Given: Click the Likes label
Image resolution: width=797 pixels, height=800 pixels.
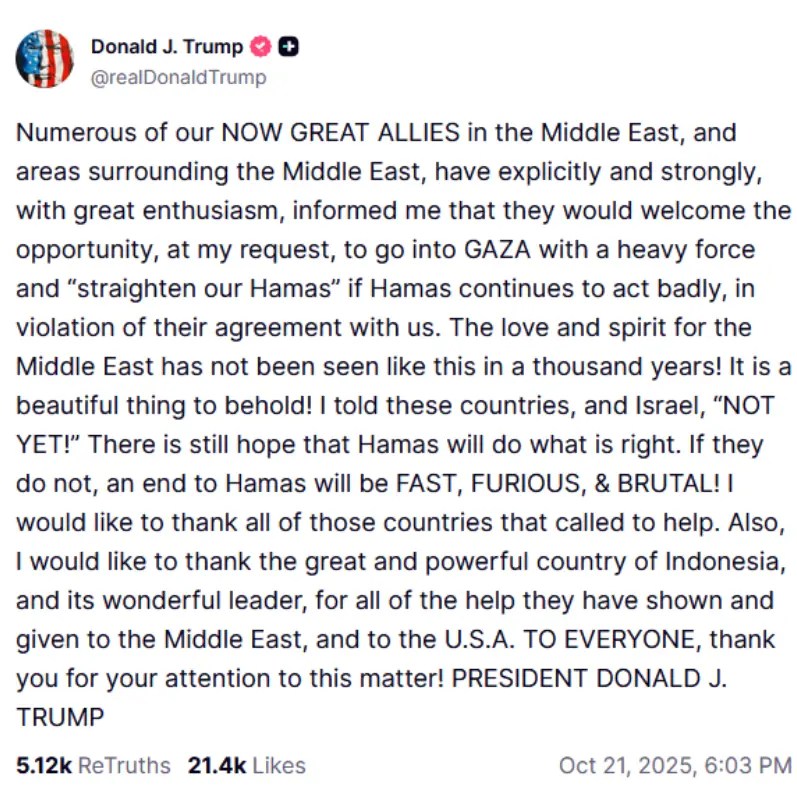Looking at the screenshot, I should coord(279,765).
